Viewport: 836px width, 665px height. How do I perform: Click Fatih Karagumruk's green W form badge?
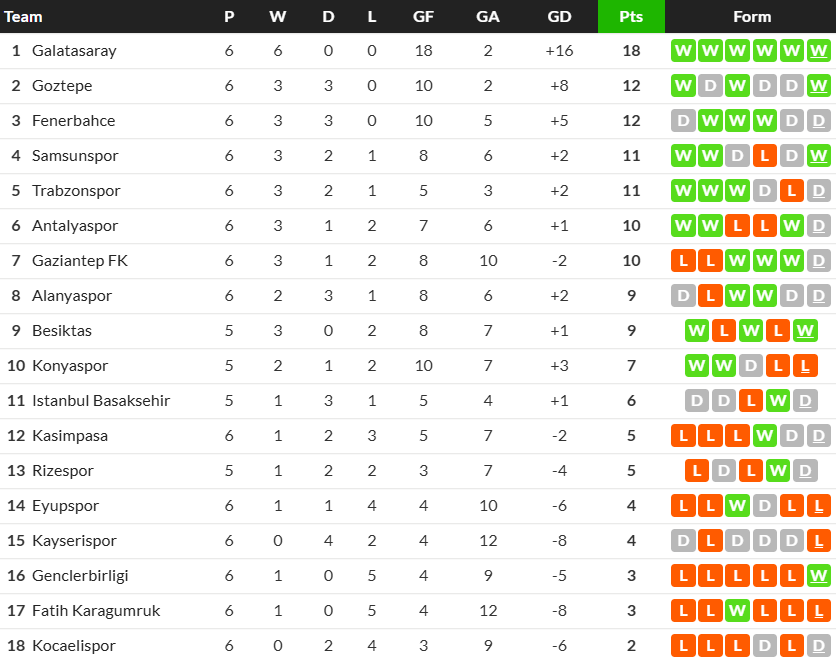[x=737, y=611]
